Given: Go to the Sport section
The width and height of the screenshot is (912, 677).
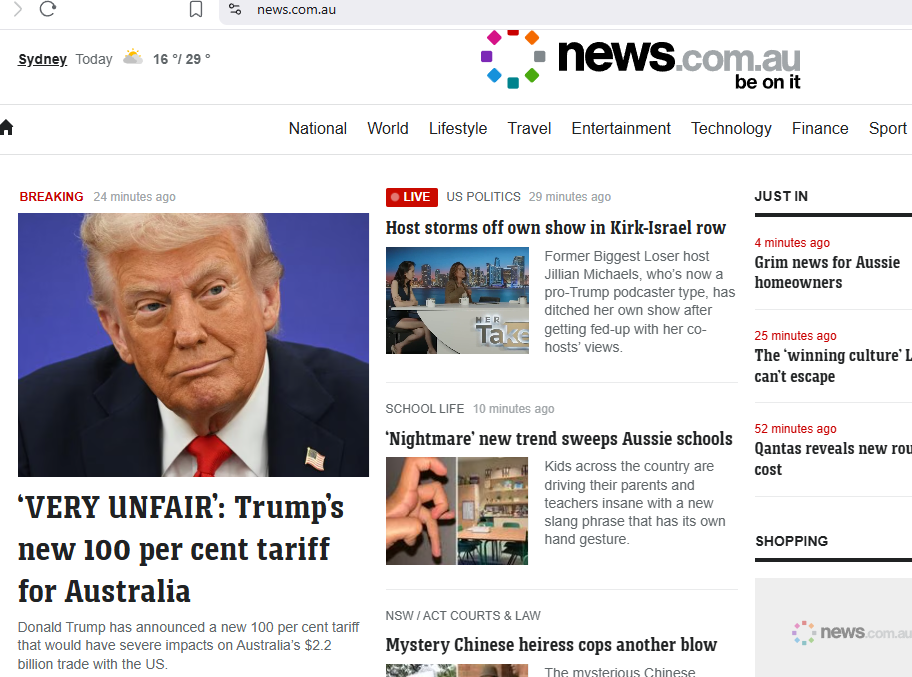Looking at the screenshot, I should [888, 128].
